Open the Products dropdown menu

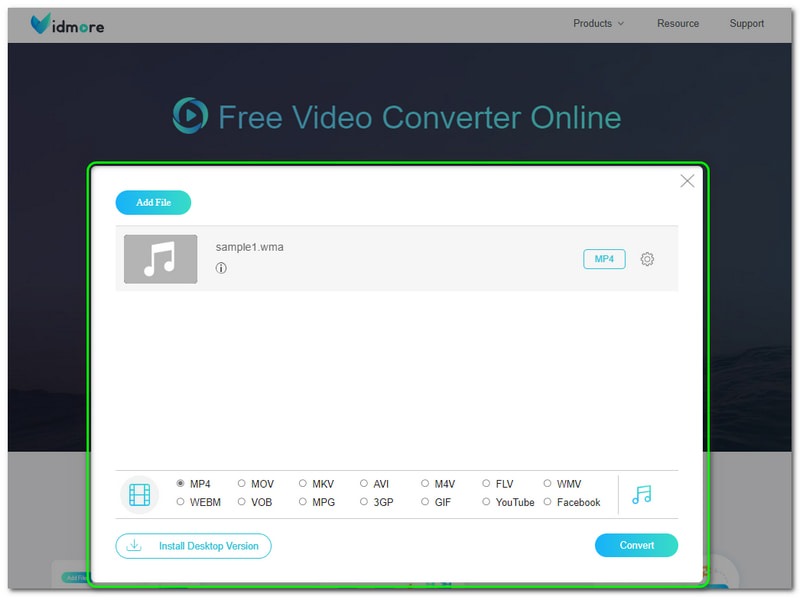click(x=597, y=23)
